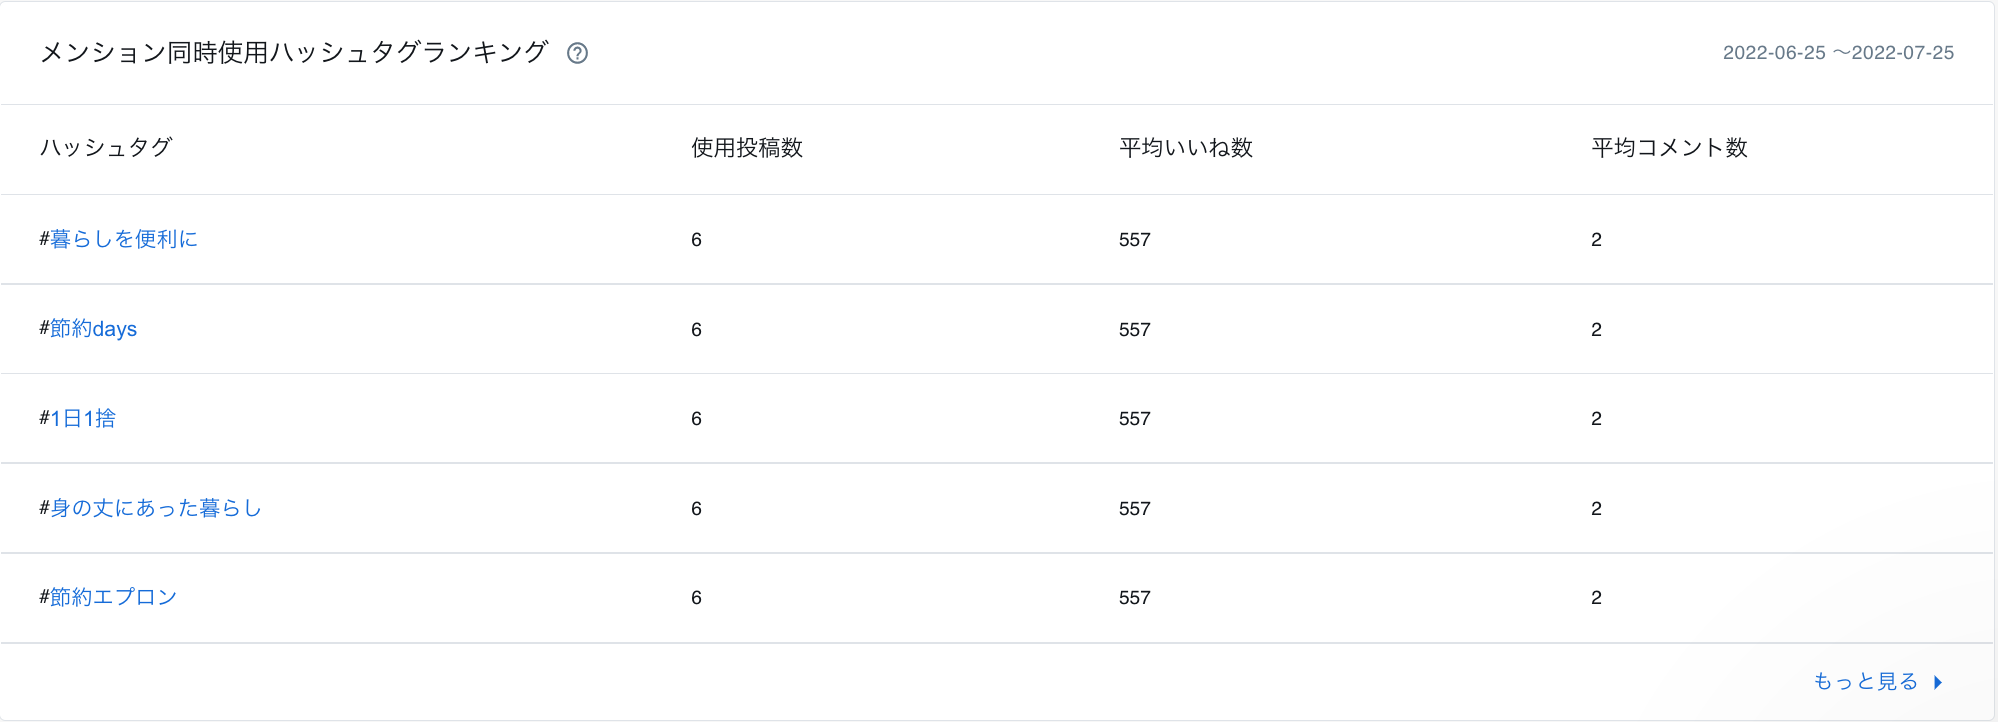Click 使用投稿数 value in #身の丈にあった暮らし row
Image resolution: width=1998 pixels, height=722 pixels.
click(696, 509)
